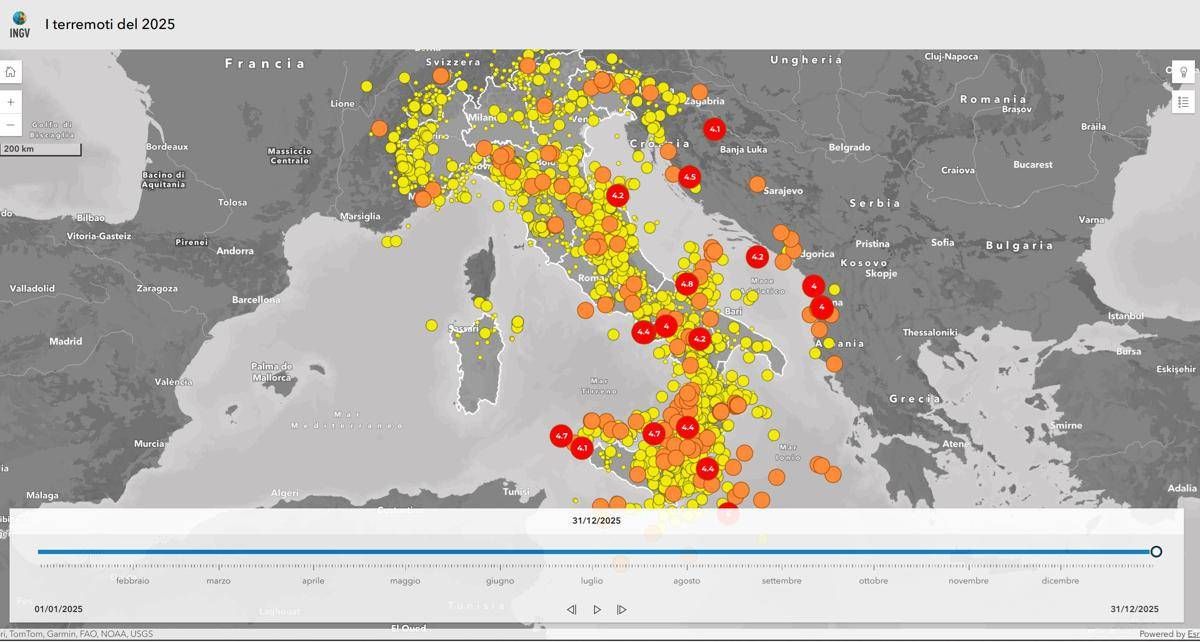Click the INGV logo
The image size is (1200, 642).
click(x=19, y=24)
